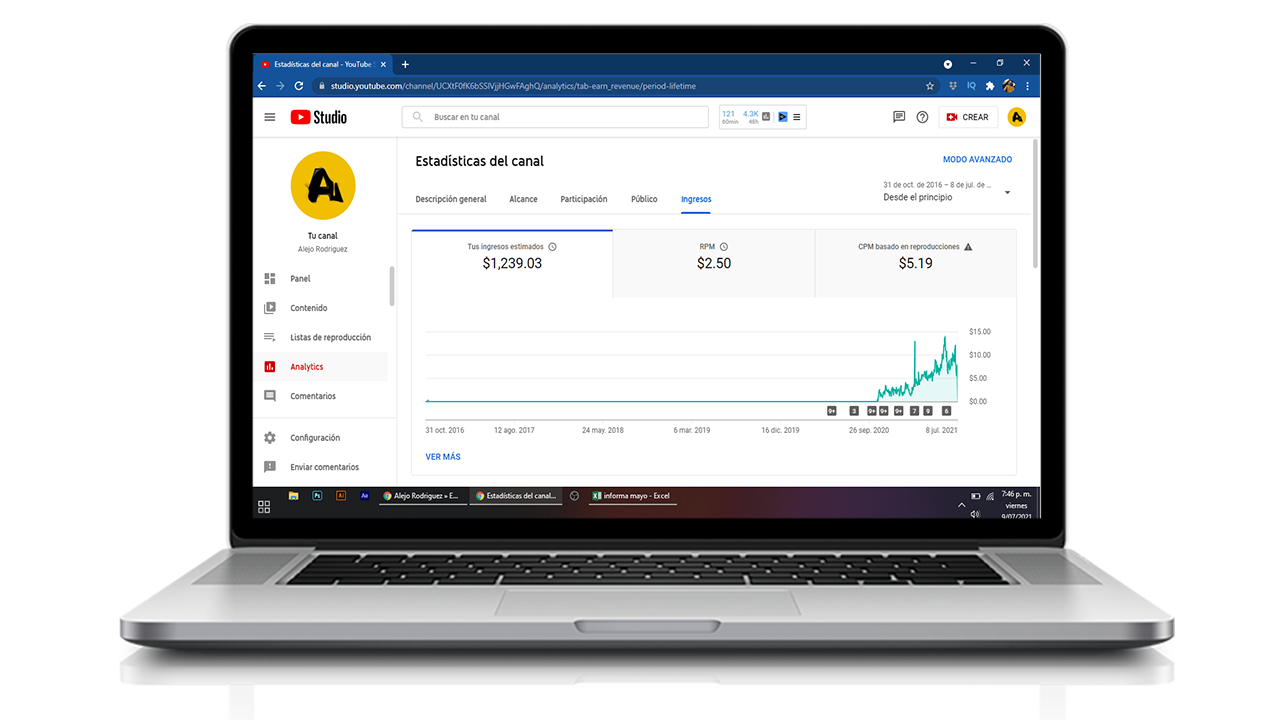Select CPM basado en reproducciones card
The image size is (1280, 720).
click(916, 263)
